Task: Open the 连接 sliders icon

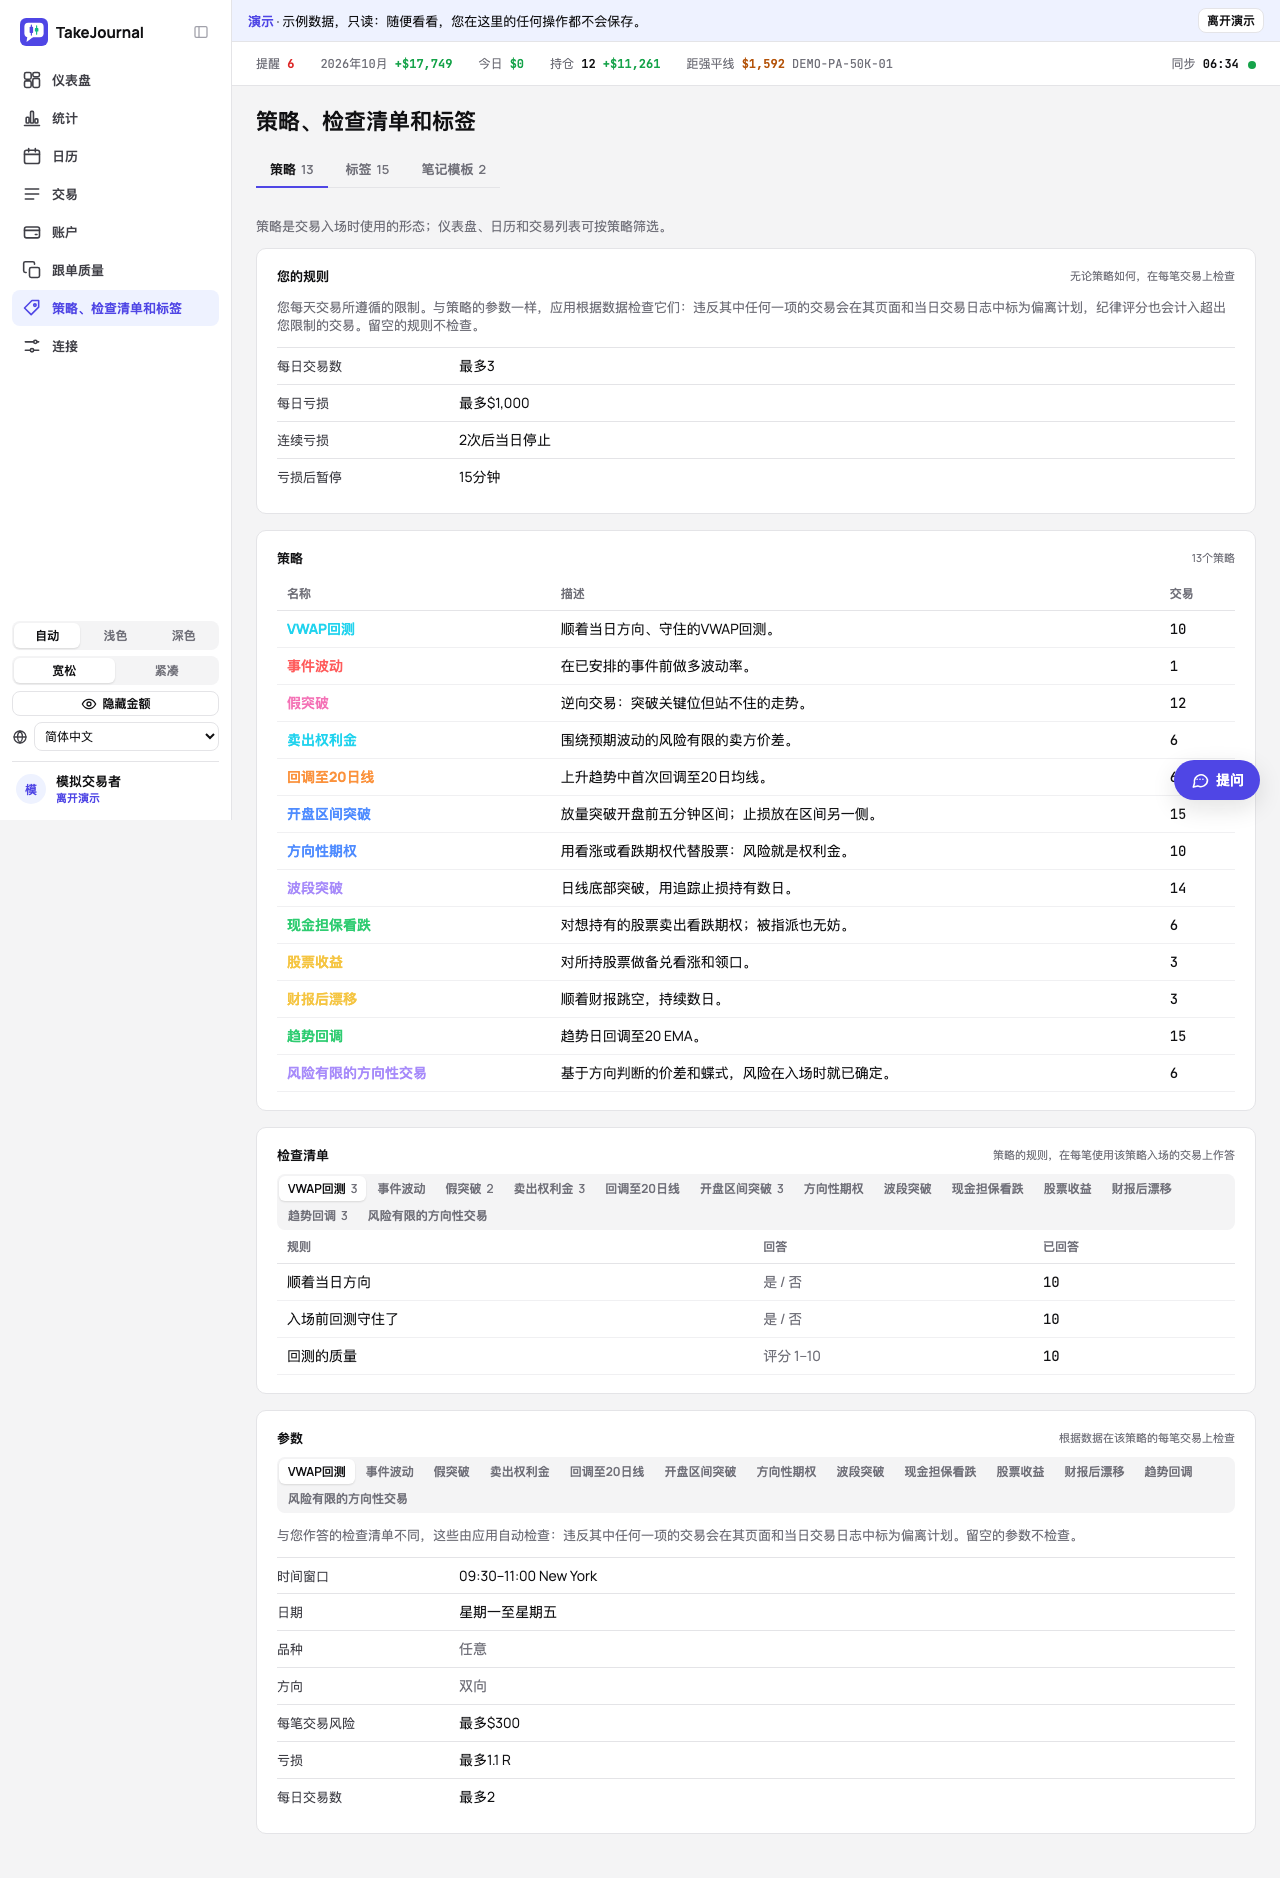Action: 32,346
